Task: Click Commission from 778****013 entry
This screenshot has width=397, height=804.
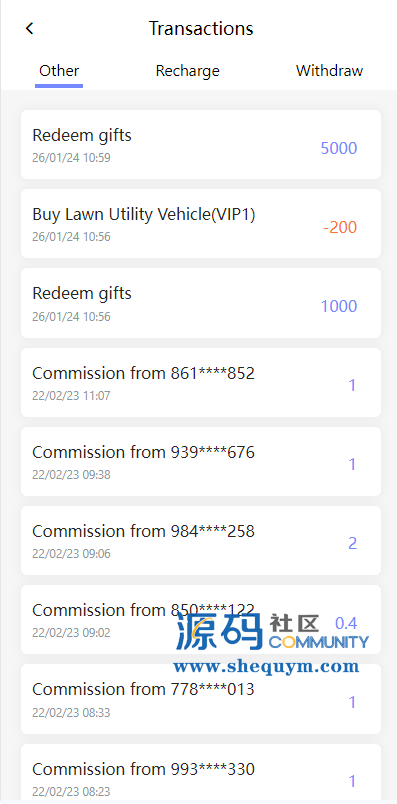Action: tap(201, 699)
